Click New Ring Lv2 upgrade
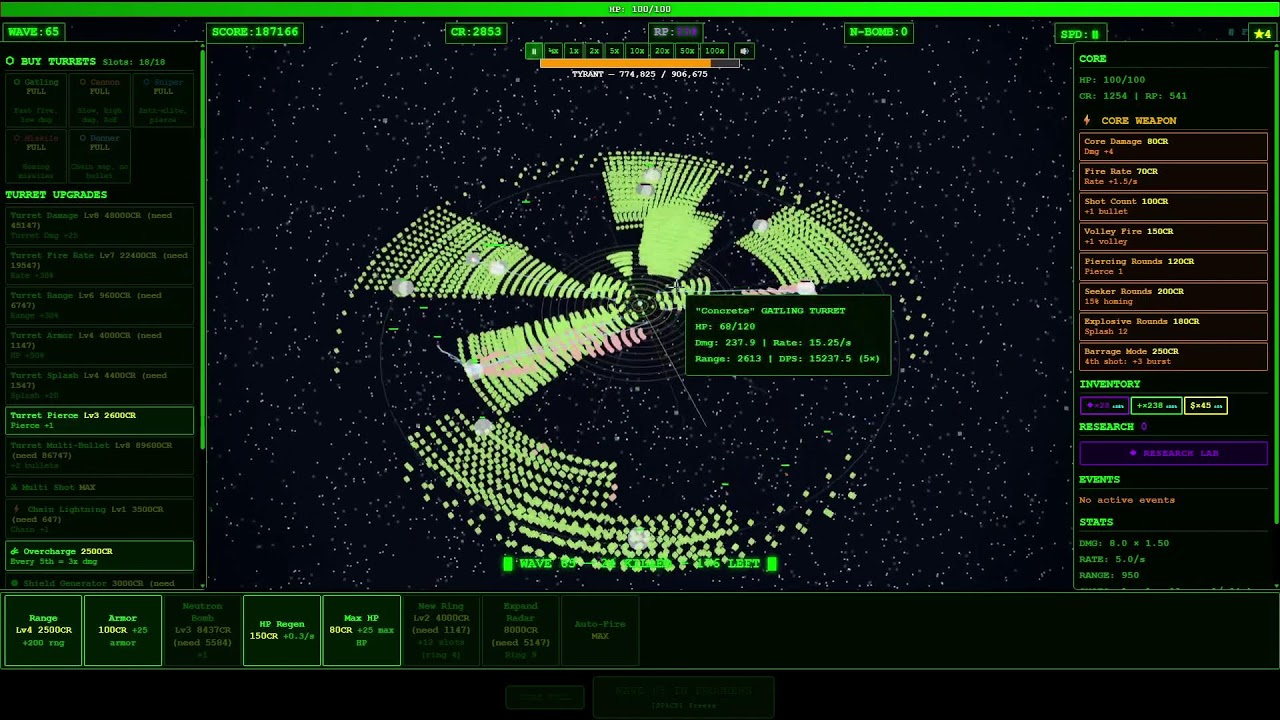Image resolution: width=1280 pixels, height=720 pixels. tap(441, 630)
